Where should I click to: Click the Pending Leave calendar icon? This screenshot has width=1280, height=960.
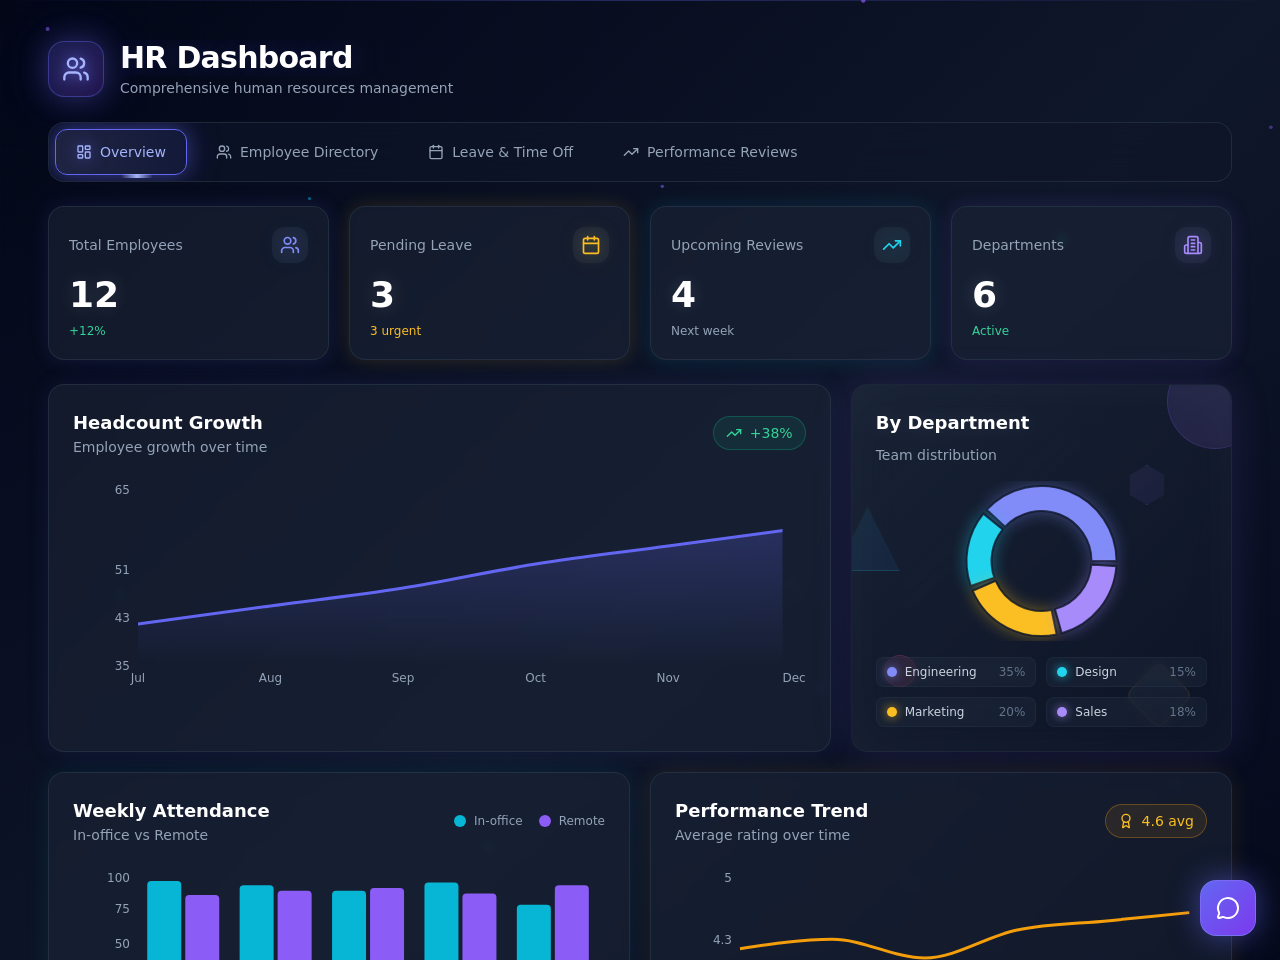pyautogui.click(x=591, y=245)
